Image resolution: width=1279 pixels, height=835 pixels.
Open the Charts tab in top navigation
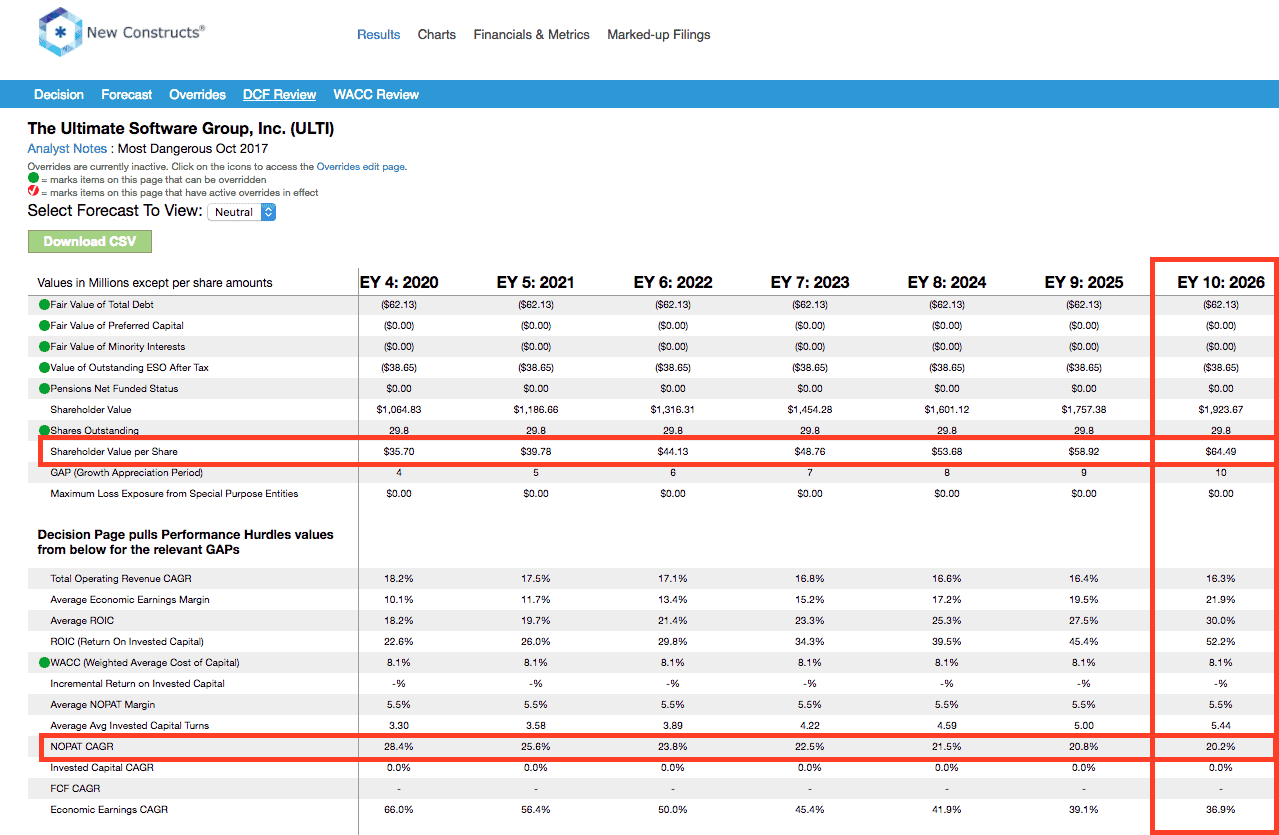pos(437,34)
